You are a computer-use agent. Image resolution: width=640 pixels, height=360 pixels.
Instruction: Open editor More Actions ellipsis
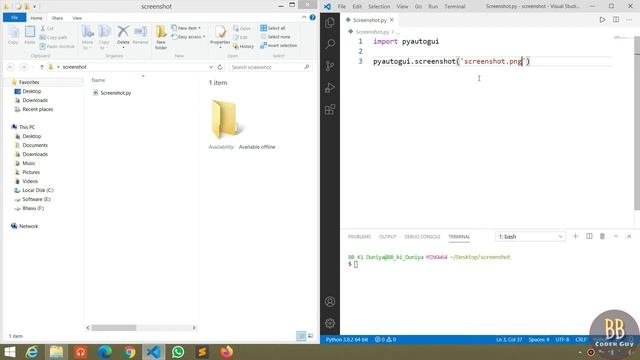[x=629, y=20]
